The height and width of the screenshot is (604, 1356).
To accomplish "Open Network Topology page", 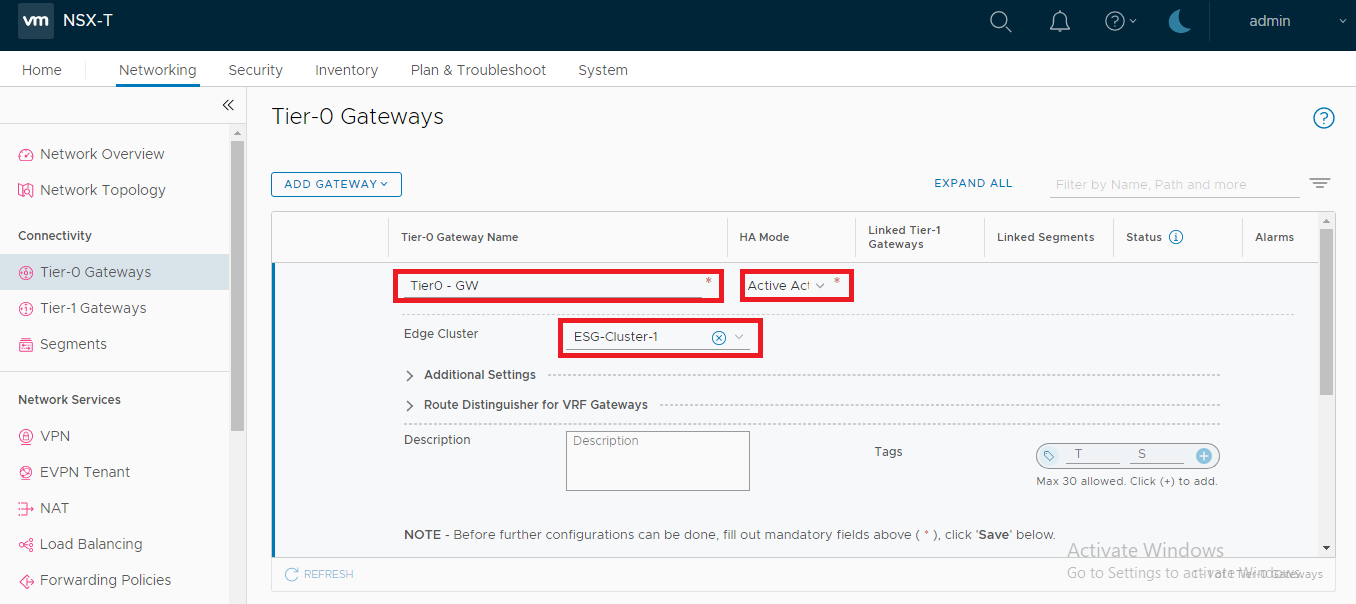I will [103, 190].
